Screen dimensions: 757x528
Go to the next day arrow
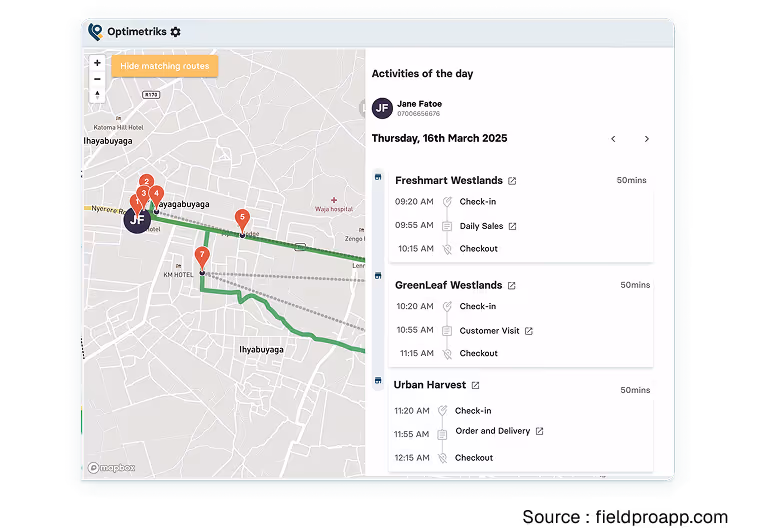pos(646,139)
